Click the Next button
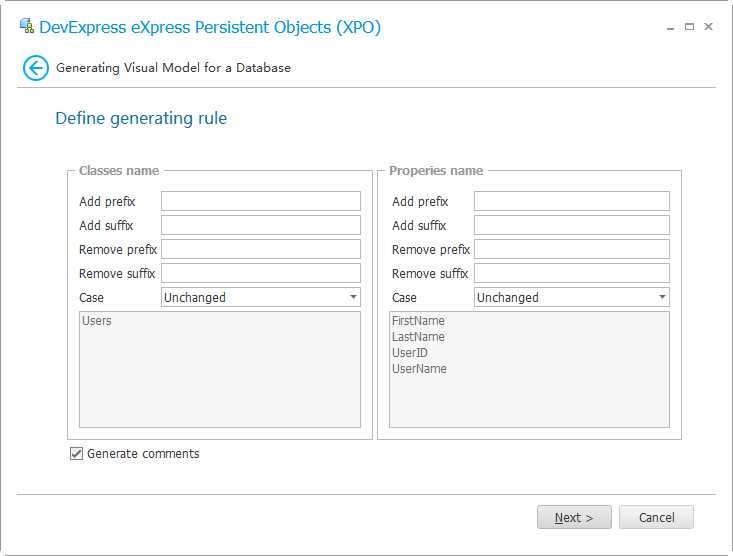This screenshot has width=733, height=556. (x=574, y=517)
